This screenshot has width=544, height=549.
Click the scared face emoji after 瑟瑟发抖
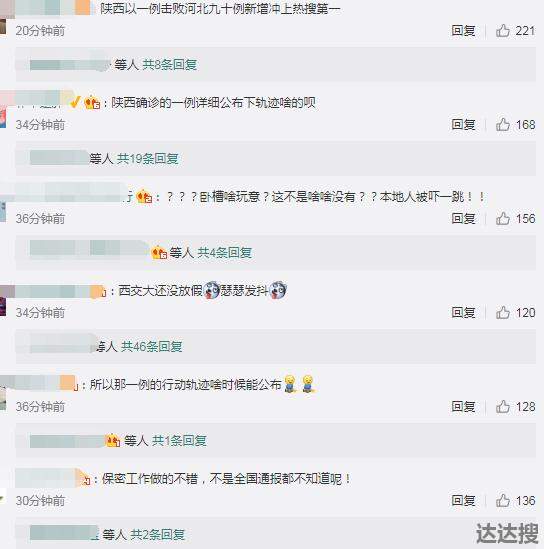click(278, 291)
